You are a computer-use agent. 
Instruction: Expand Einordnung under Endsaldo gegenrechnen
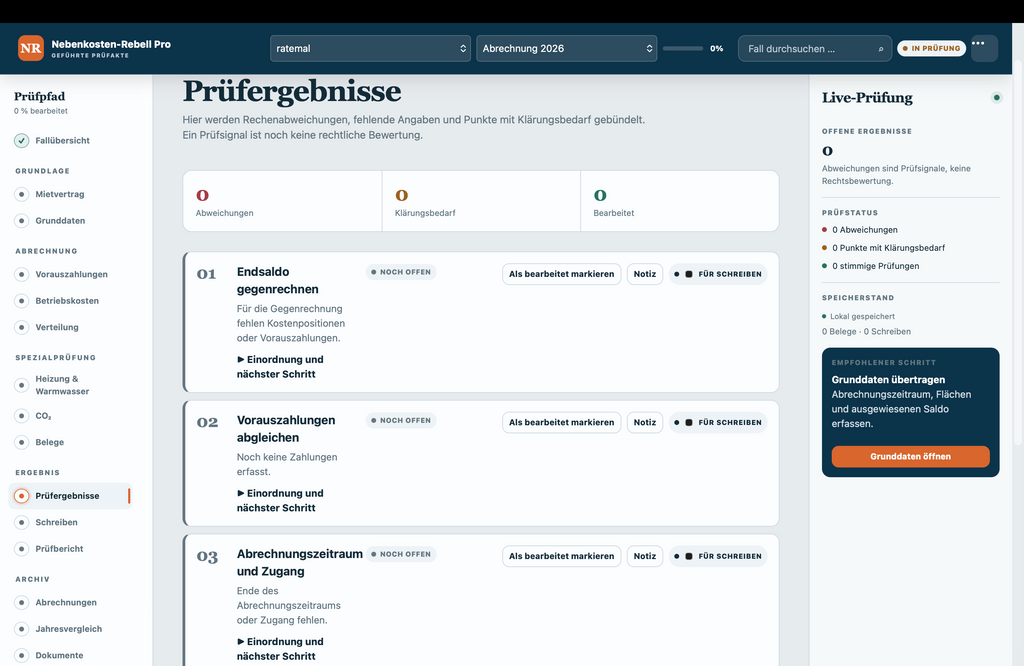pos(280,367)
